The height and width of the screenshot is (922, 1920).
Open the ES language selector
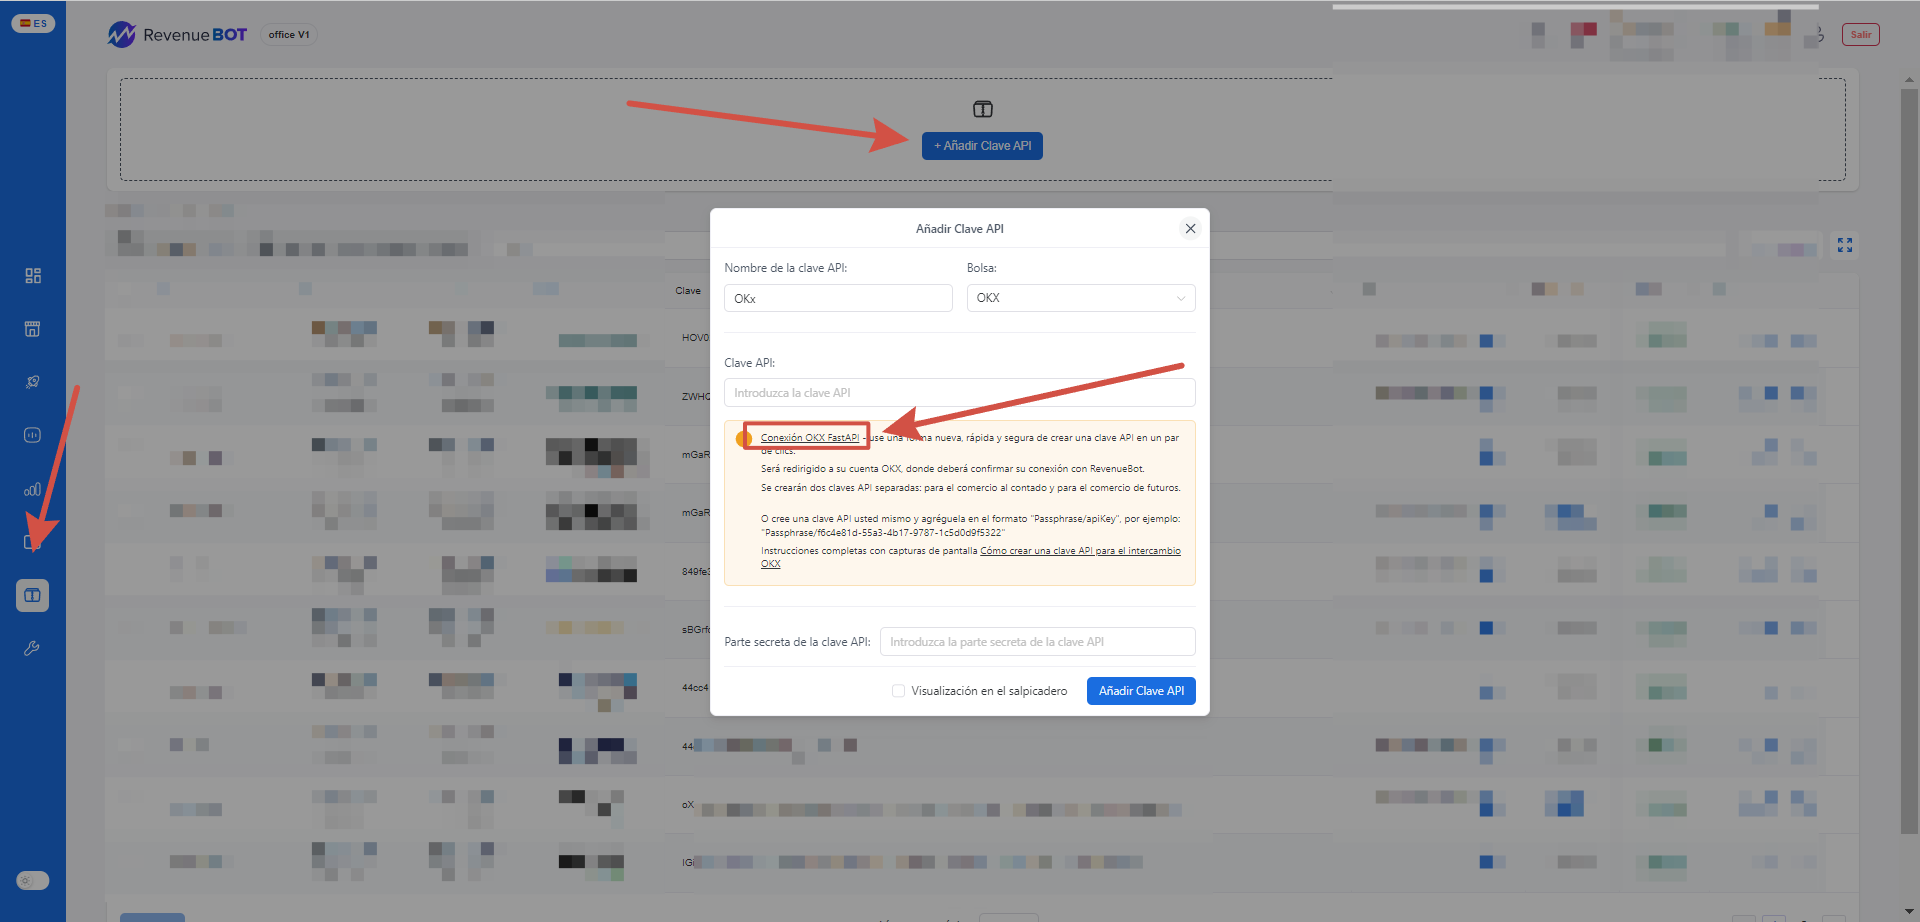(33, 23)
